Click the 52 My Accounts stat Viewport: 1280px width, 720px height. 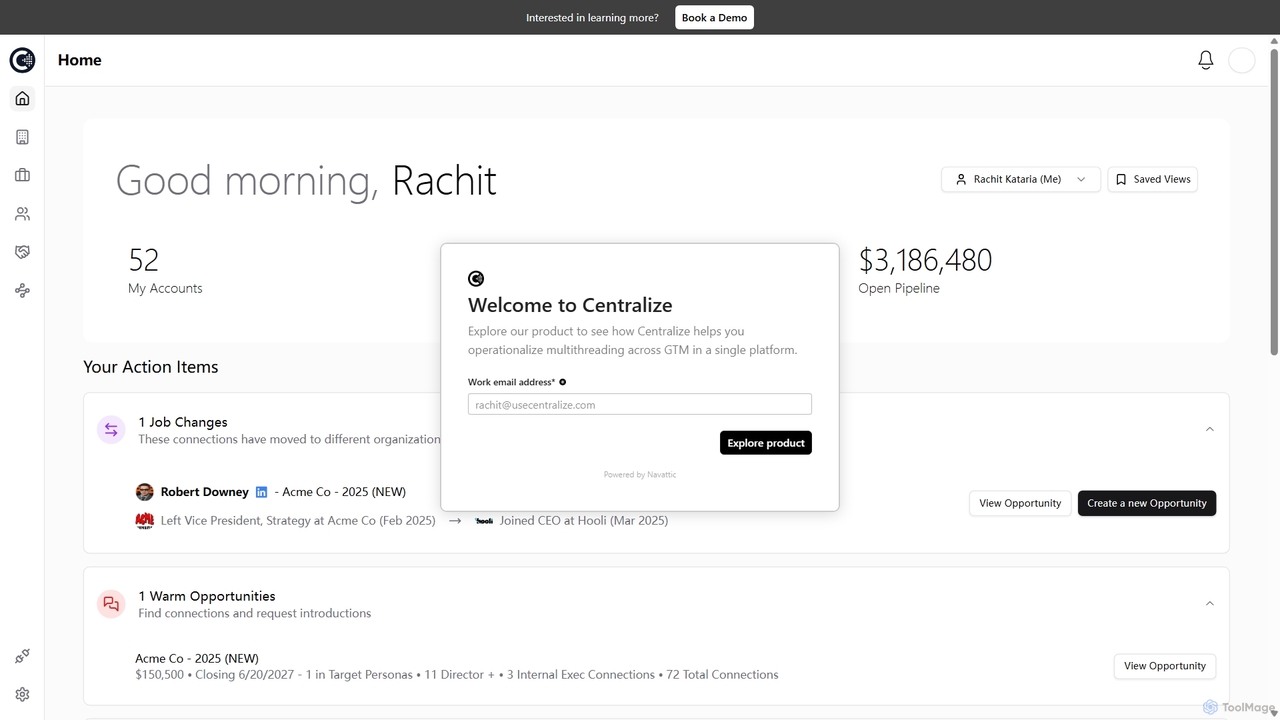click(165, 271)
